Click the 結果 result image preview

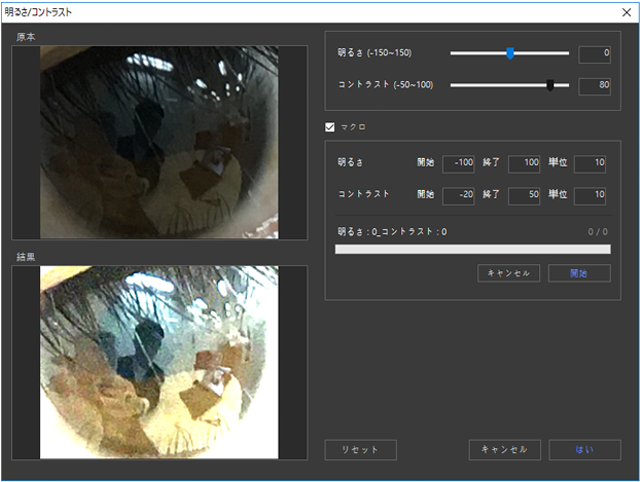(159, 362)
